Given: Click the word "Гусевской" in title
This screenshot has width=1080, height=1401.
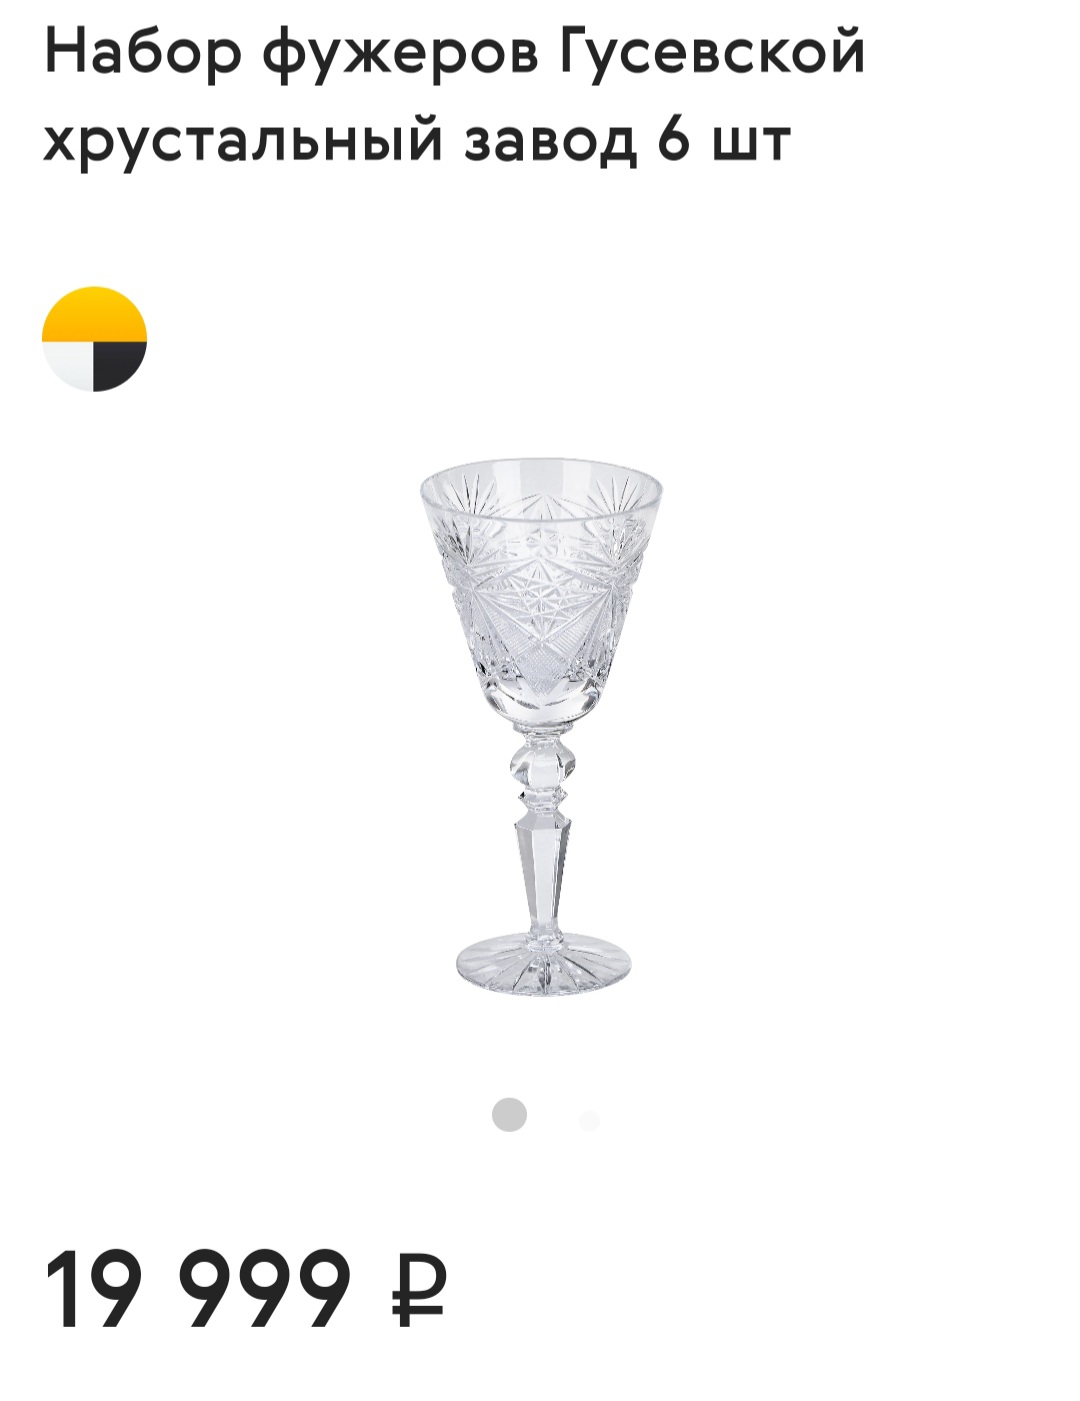Looking at the screenshot, I should (712, 52).
